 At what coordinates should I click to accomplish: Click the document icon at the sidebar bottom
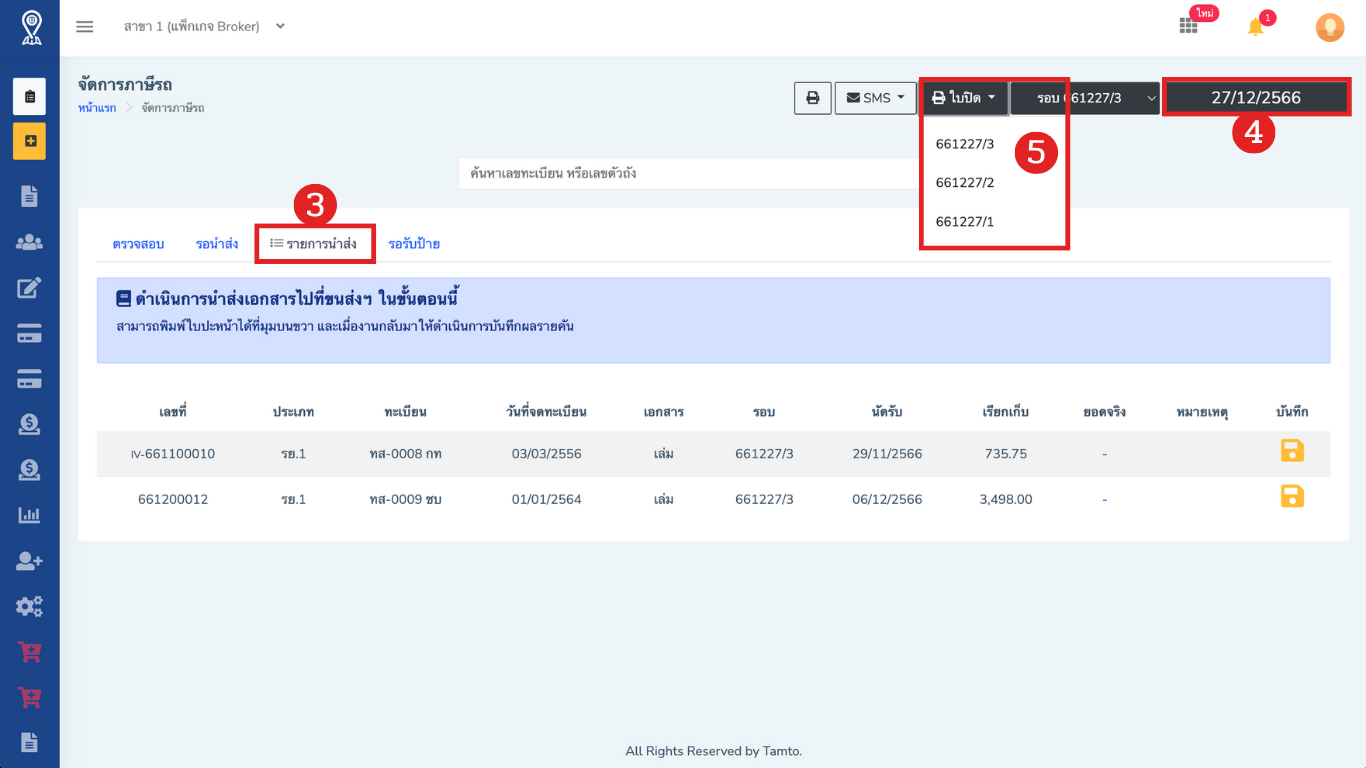pyautogui.click(x=30, y=742)
